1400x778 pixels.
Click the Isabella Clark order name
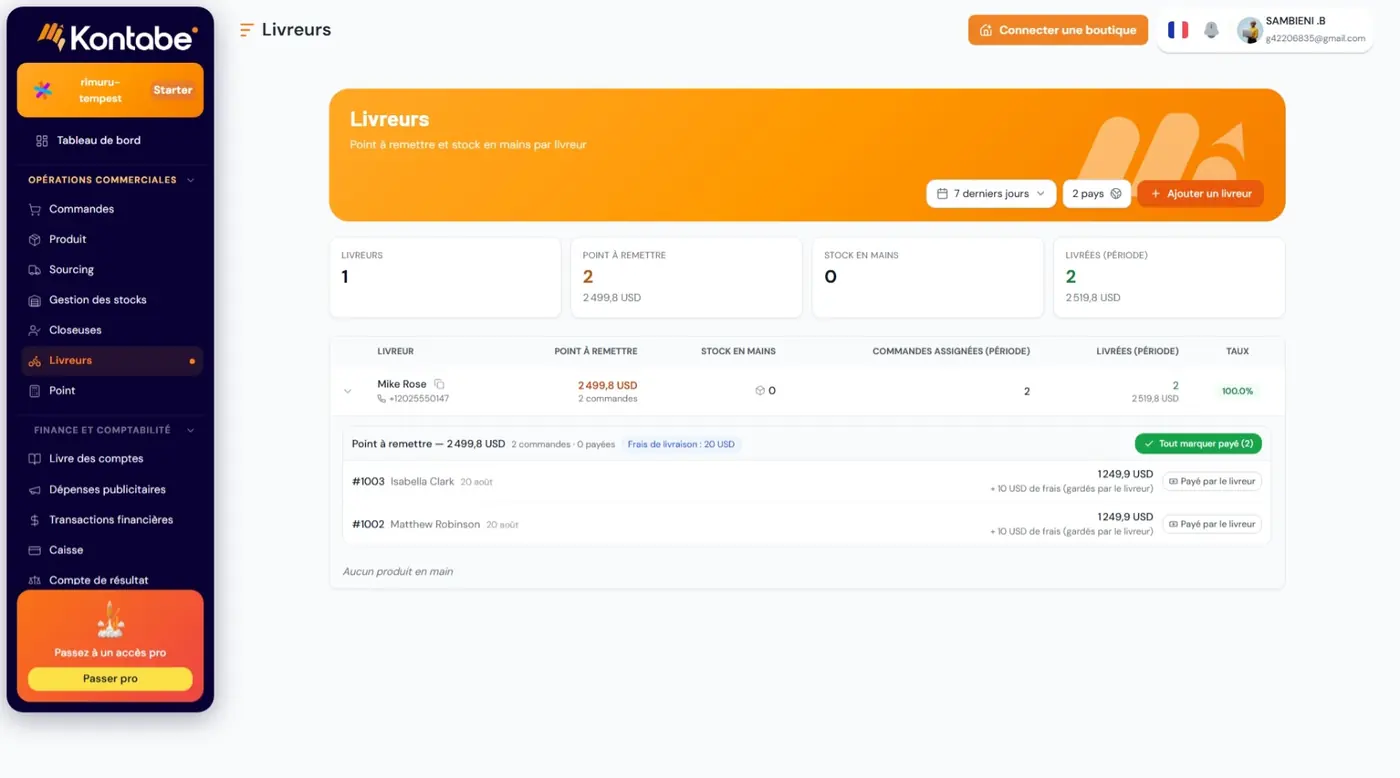(x=422, y=482)
